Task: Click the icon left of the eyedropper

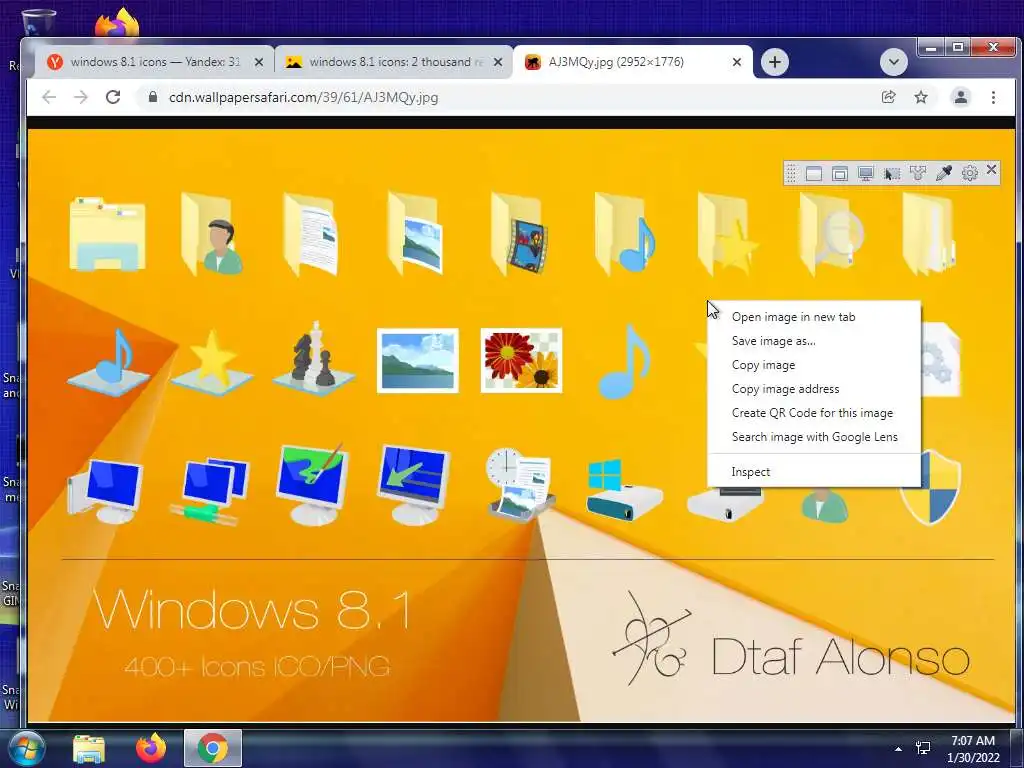Action: [x=918, y=173]
